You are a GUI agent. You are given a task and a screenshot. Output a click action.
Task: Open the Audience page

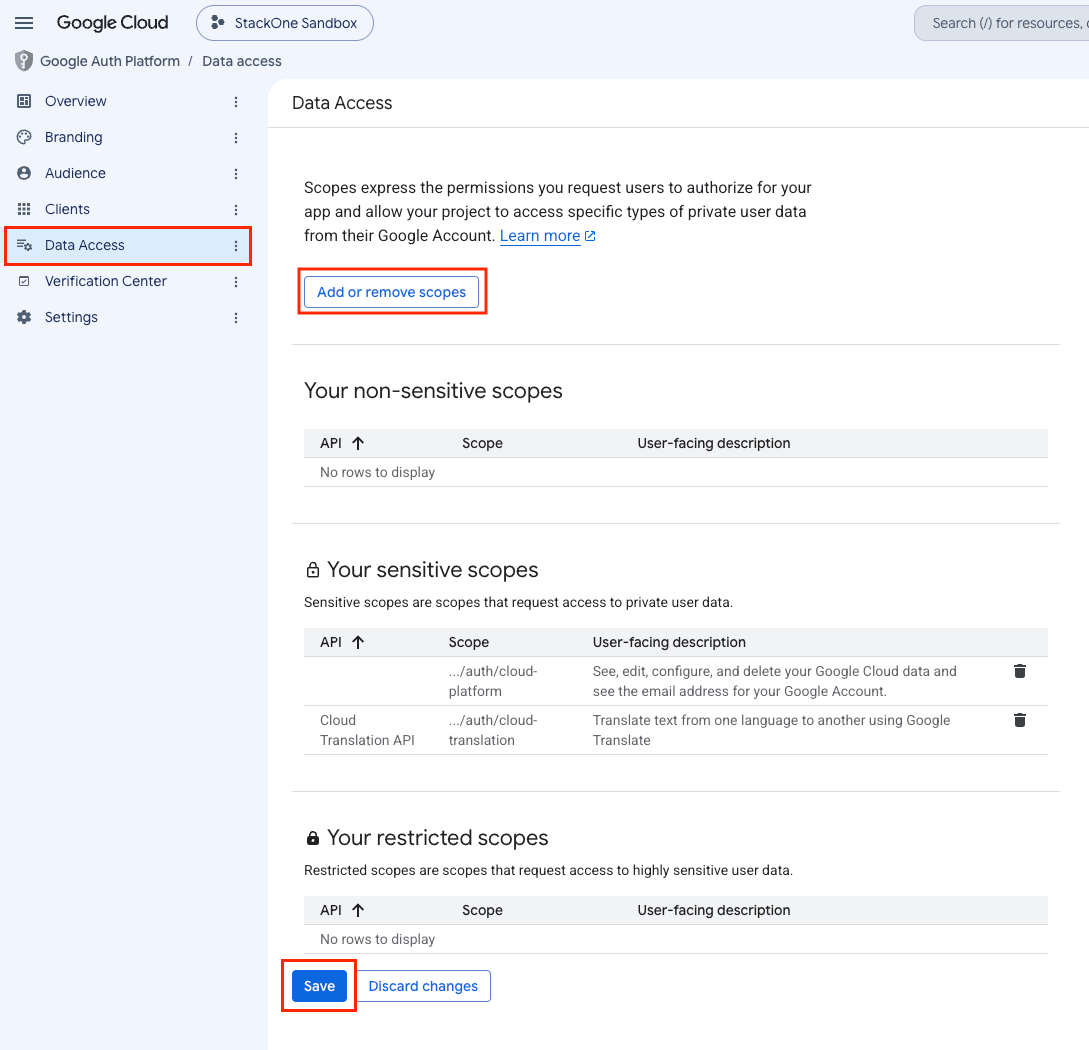click(75, 174)
